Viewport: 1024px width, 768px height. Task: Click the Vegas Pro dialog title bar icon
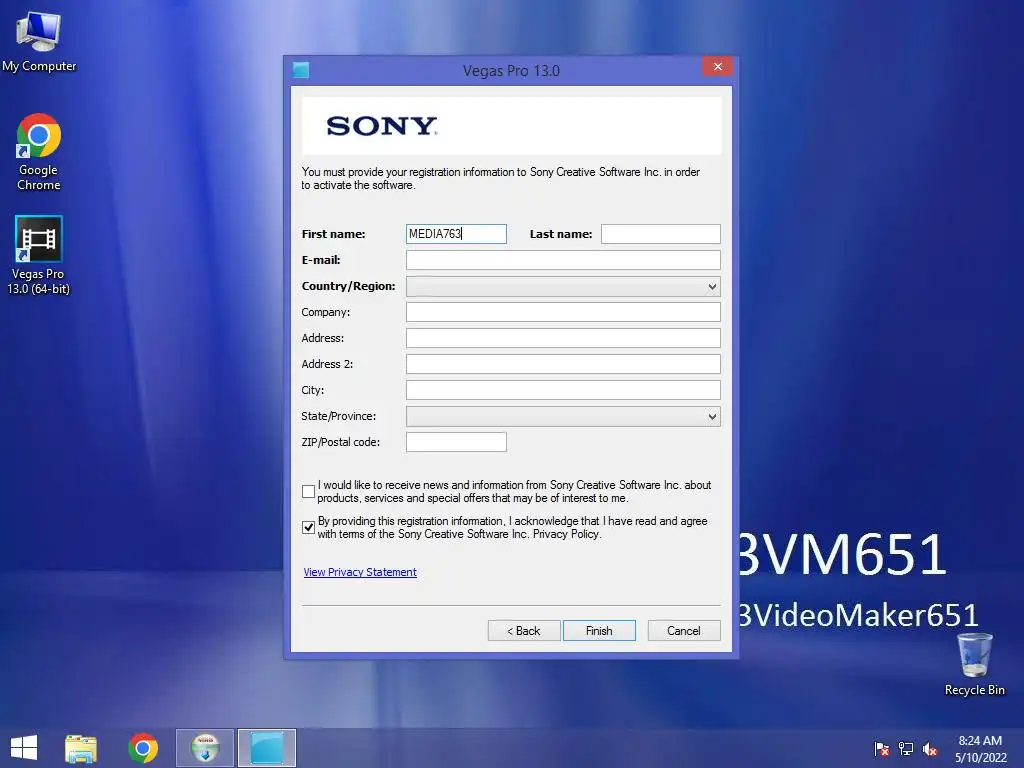point(301,70)
